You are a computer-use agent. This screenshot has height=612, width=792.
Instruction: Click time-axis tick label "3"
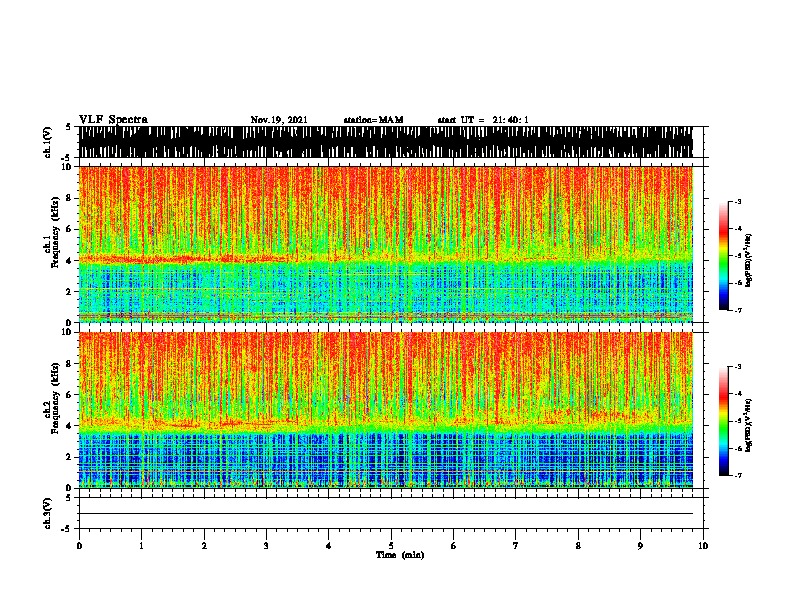(266, 546)
